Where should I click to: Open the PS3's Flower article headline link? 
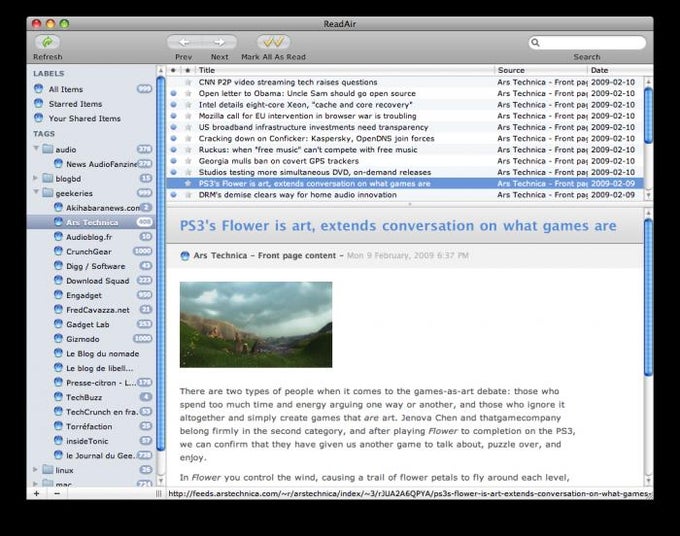coord(398,226)
